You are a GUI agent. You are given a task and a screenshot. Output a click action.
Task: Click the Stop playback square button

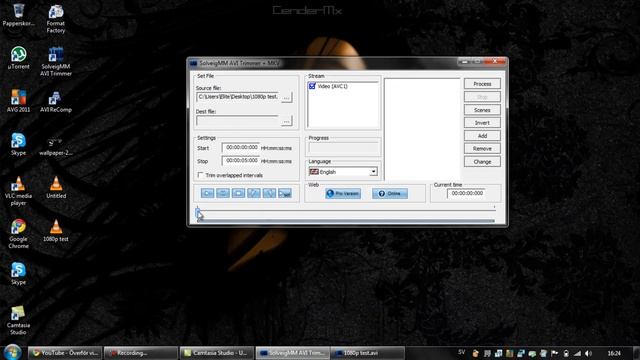[238, 193]
